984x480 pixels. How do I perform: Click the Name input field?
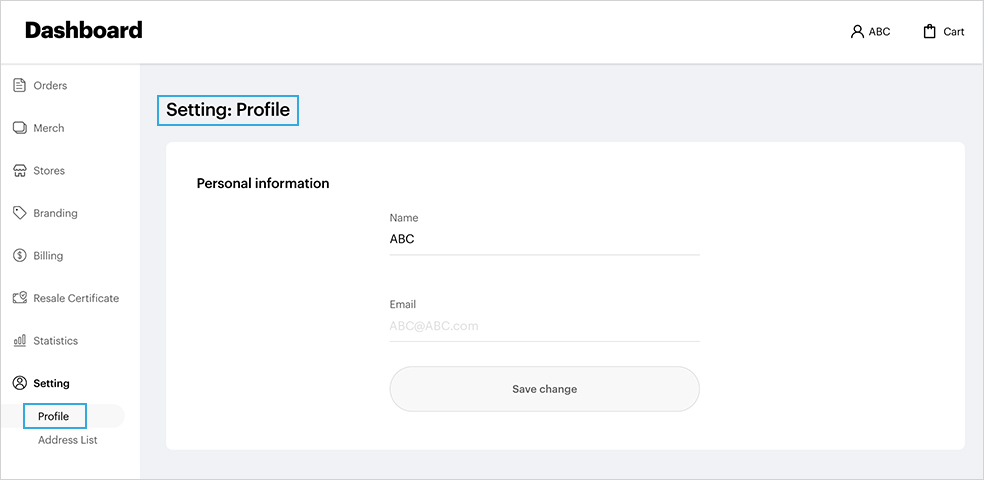pyautogui.click(x=543, y=240)
